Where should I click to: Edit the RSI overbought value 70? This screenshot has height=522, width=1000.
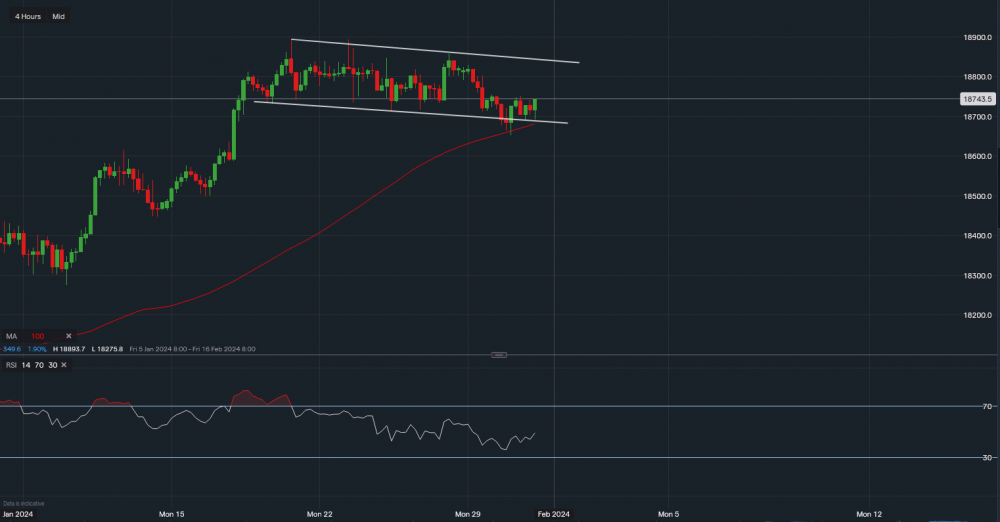coord(39,366)
